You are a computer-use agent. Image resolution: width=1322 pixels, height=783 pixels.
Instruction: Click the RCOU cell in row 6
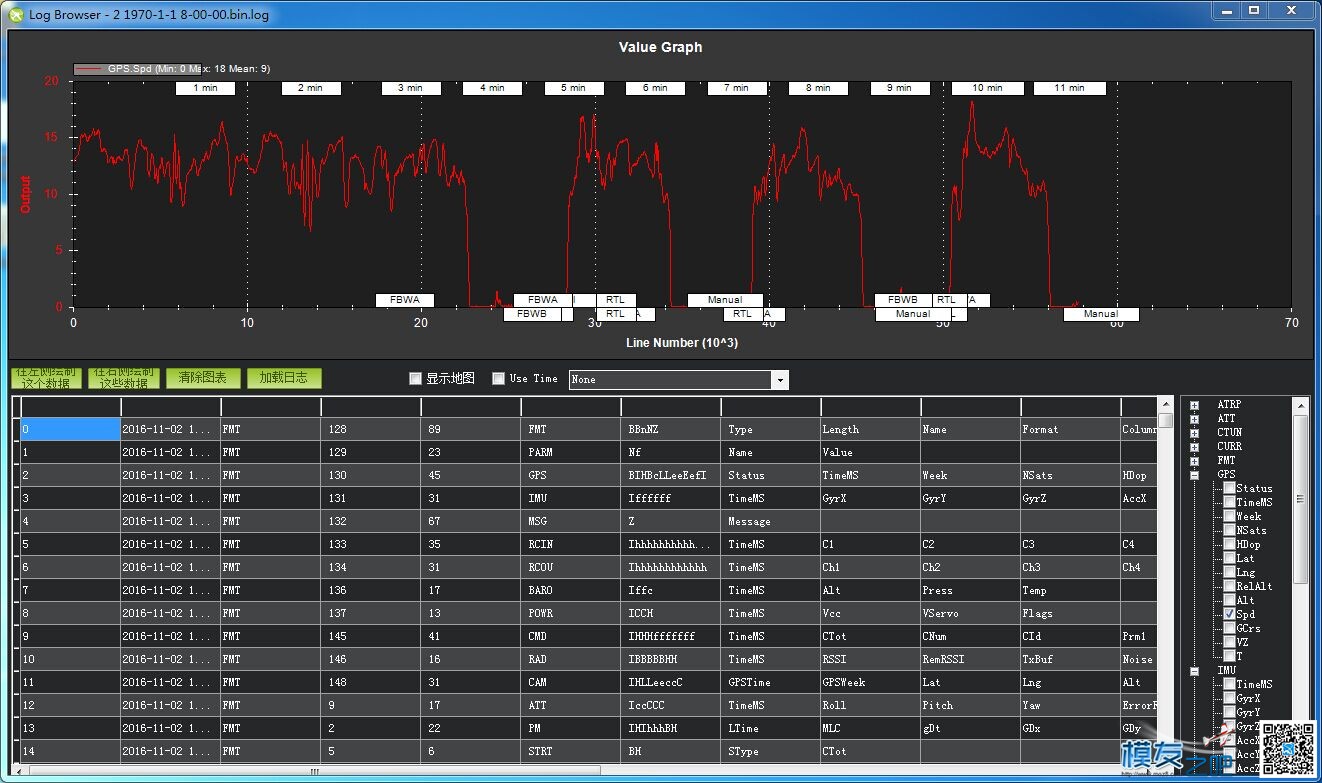tap(570, 567)
